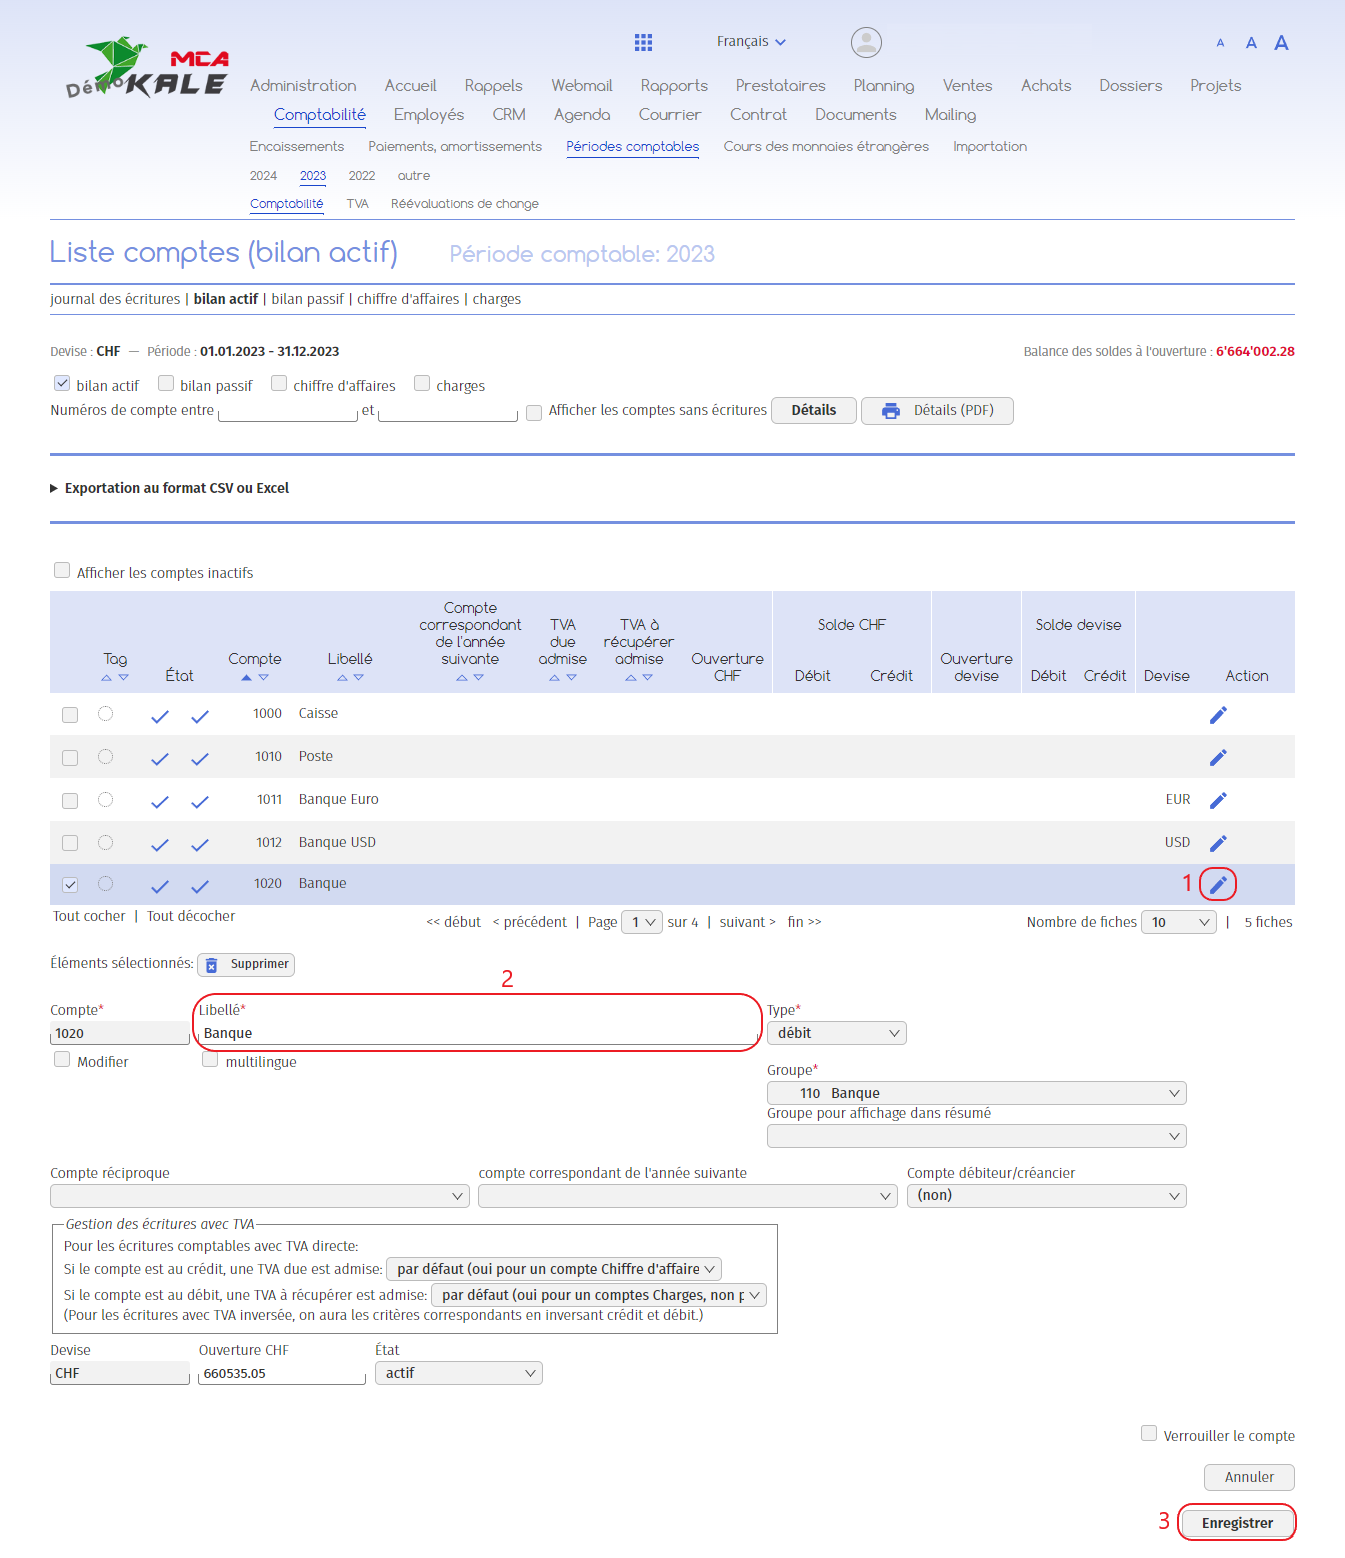Open the Français language dropdown

[751, 41]
